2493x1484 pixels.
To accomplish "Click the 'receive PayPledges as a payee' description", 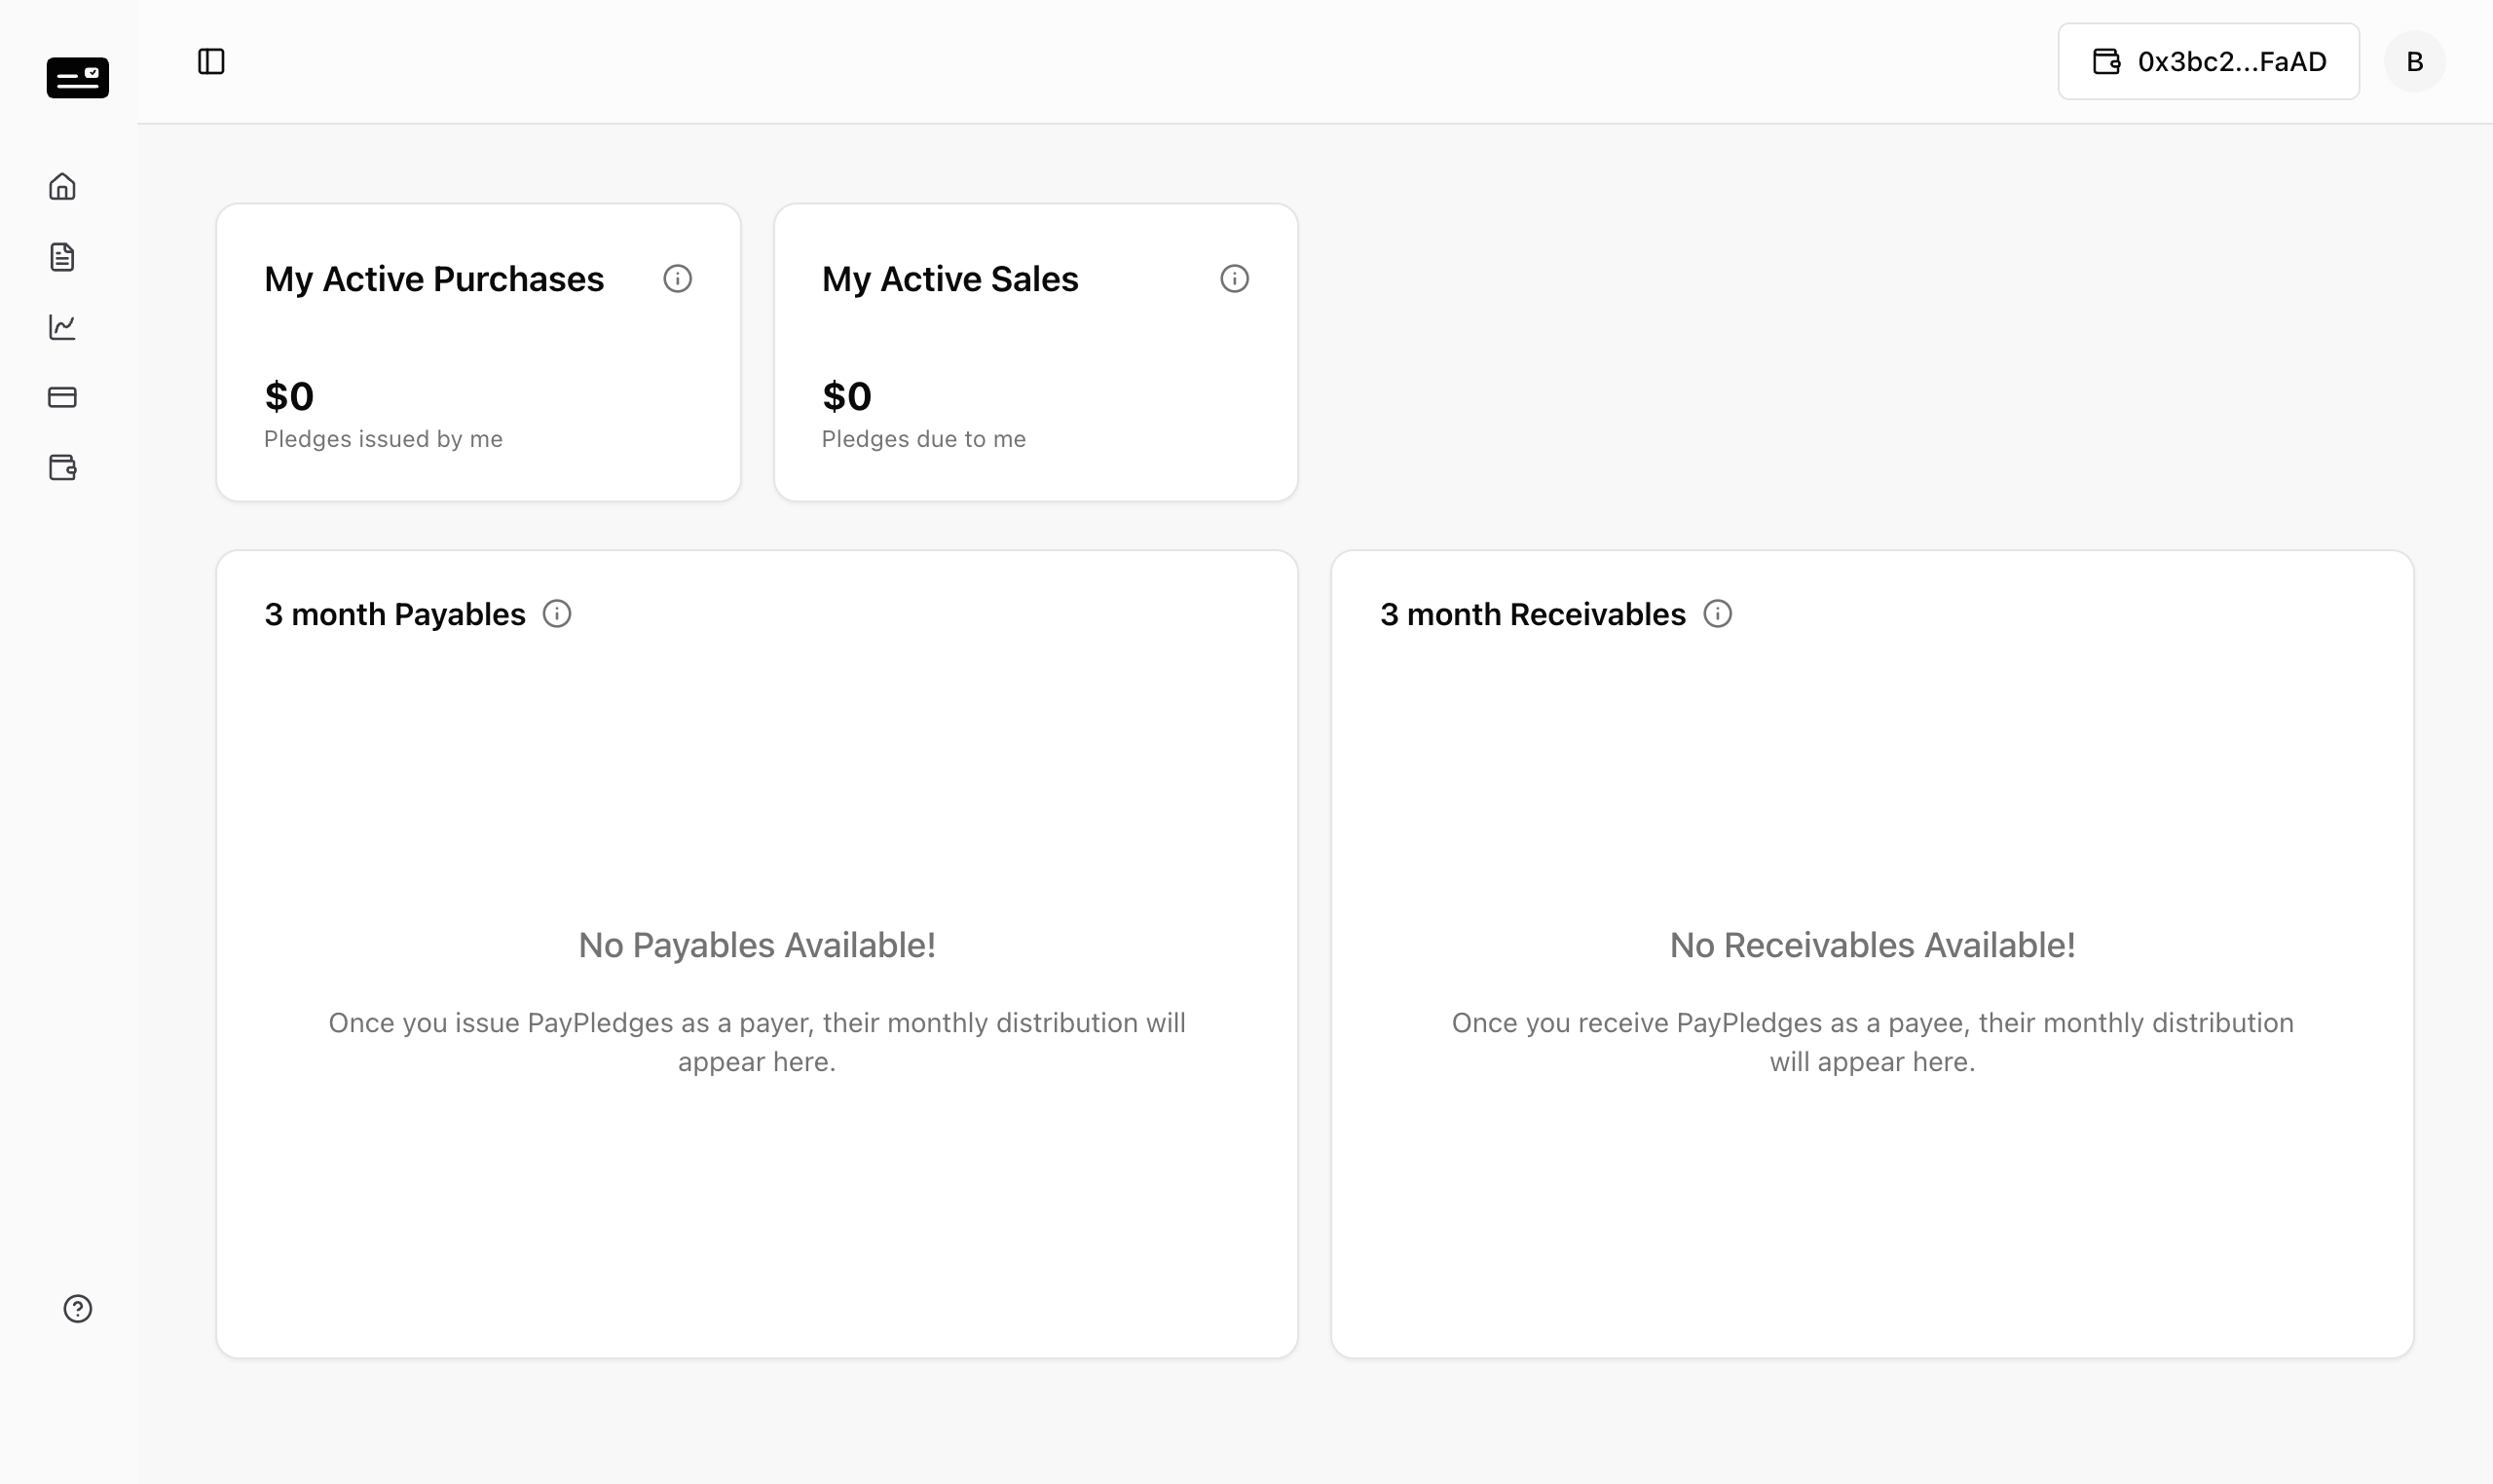I will click(x=1872, y=1042).
